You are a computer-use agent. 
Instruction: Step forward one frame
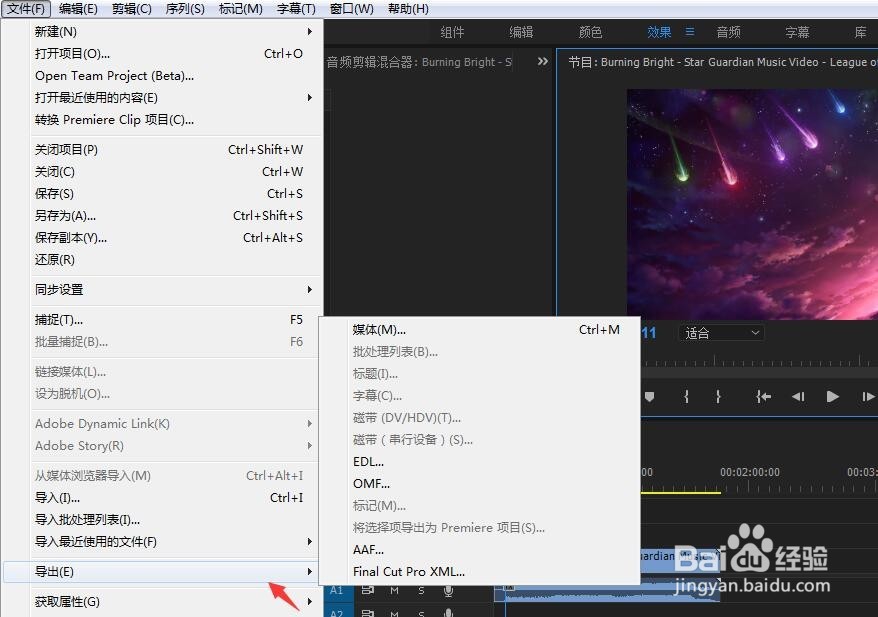pos(868,396)
